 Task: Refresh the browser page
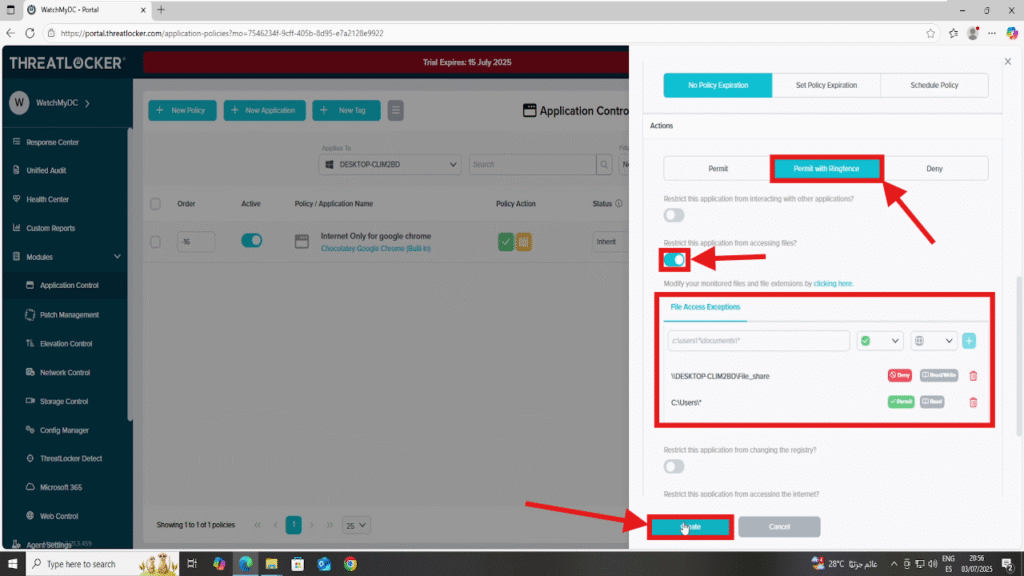(30, 33)
